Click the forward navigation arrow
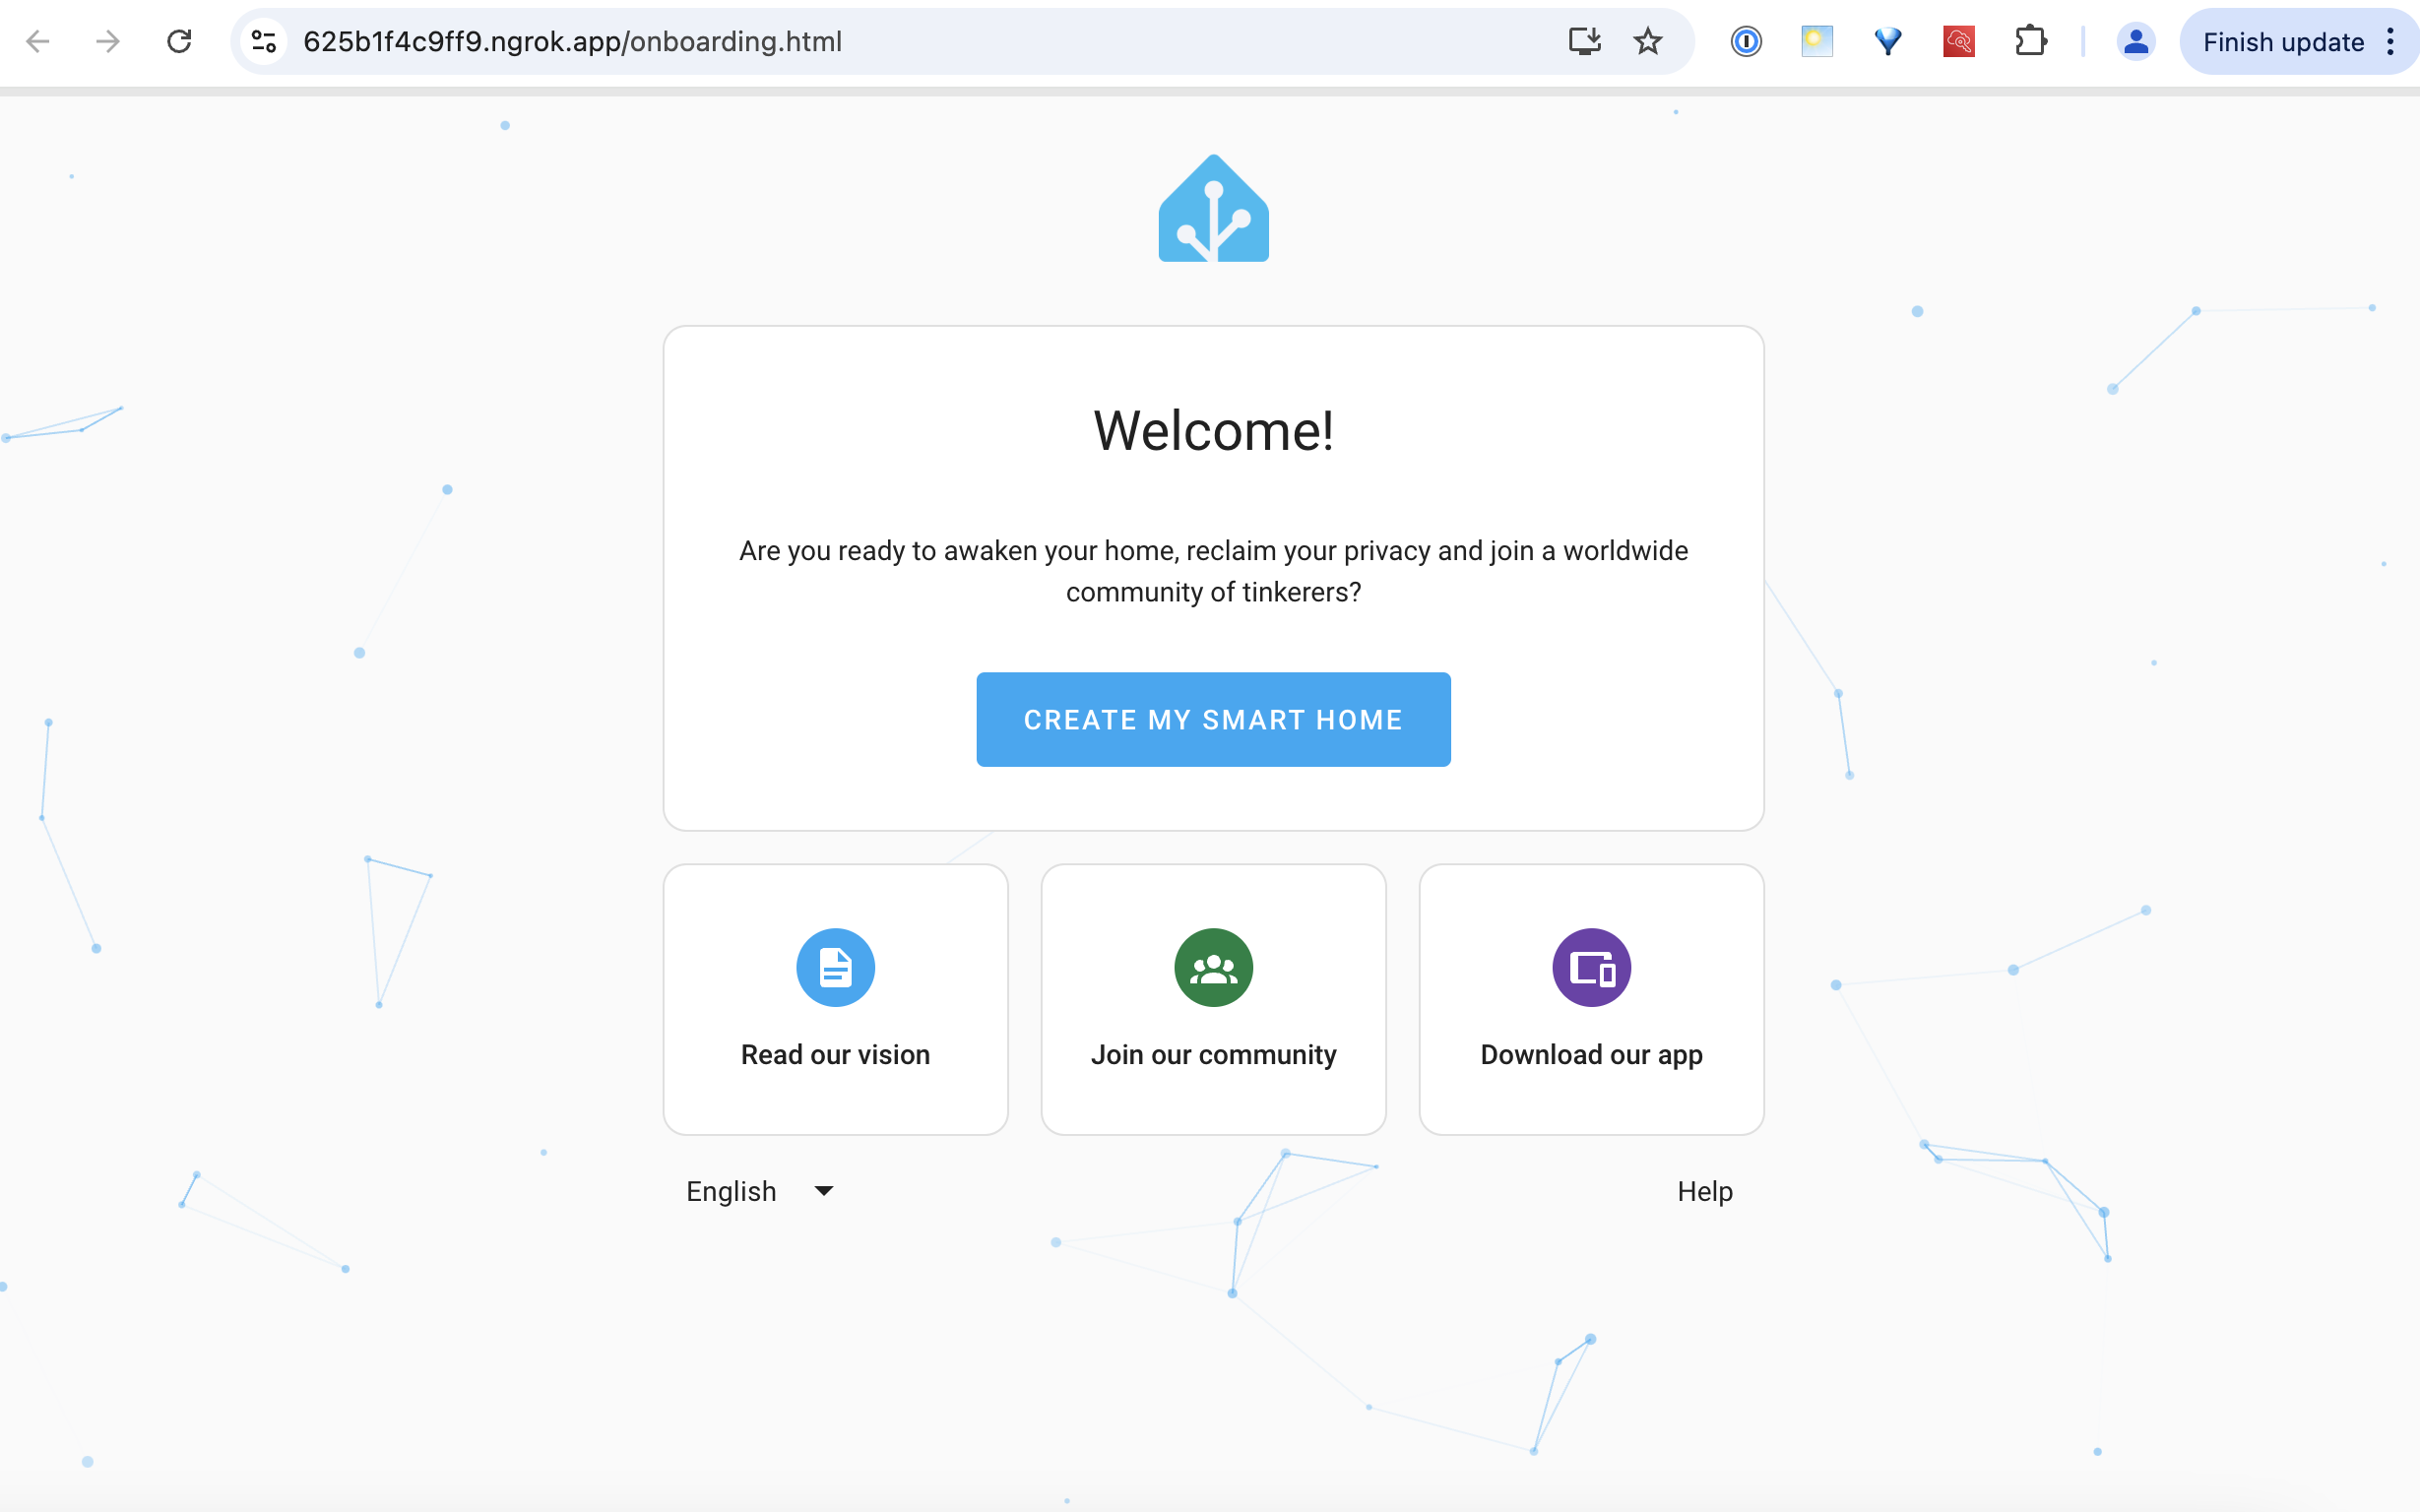This screenshot has height=1512, width=2420. click(x=109, y=40)
